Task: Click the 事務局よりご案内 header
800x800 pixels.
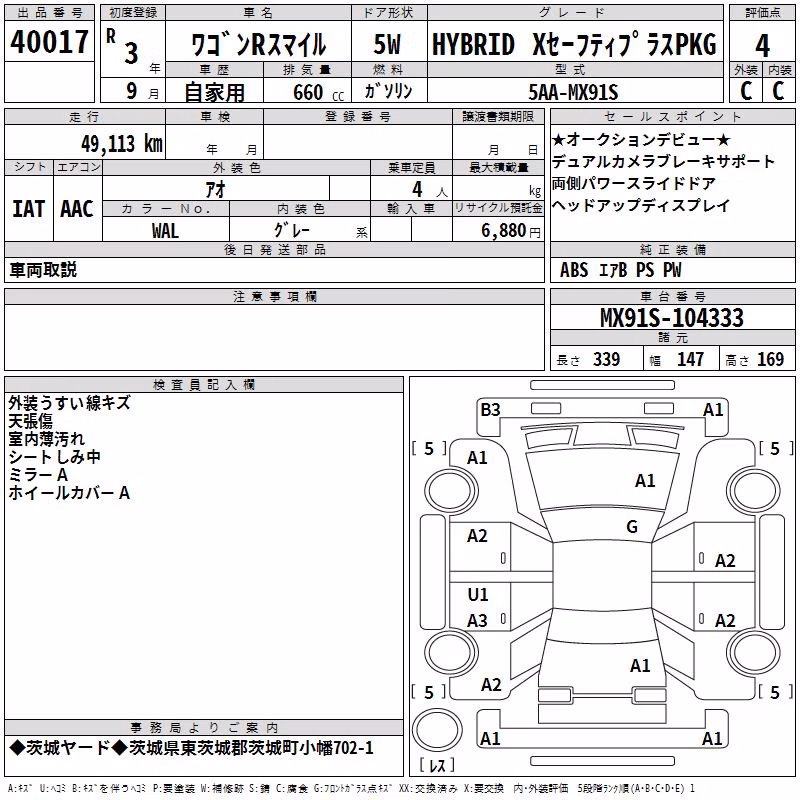Action: tap(204, 728)
